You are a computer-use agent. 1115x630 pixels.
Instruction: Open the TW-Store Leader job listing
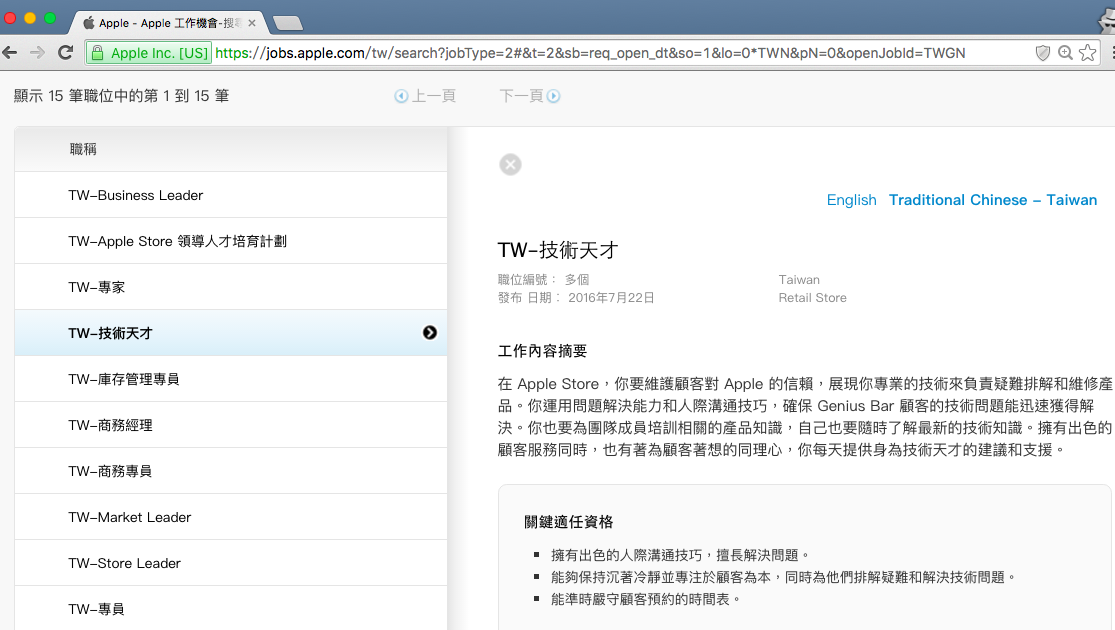tap(125, 563)
